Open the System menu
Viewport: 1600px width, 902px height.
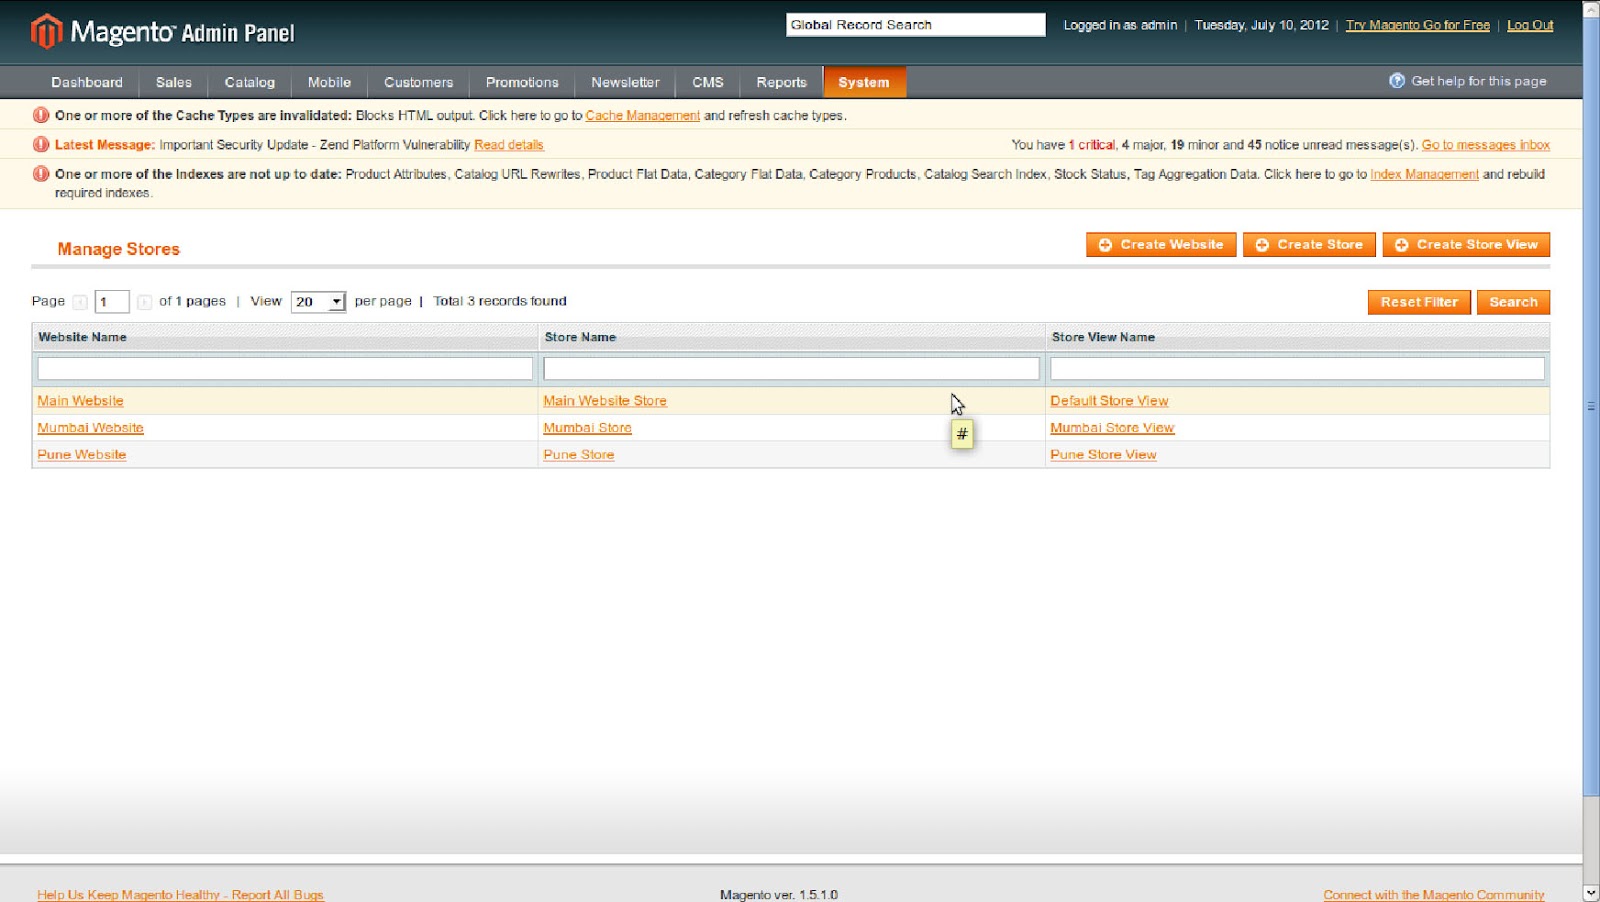864,82
